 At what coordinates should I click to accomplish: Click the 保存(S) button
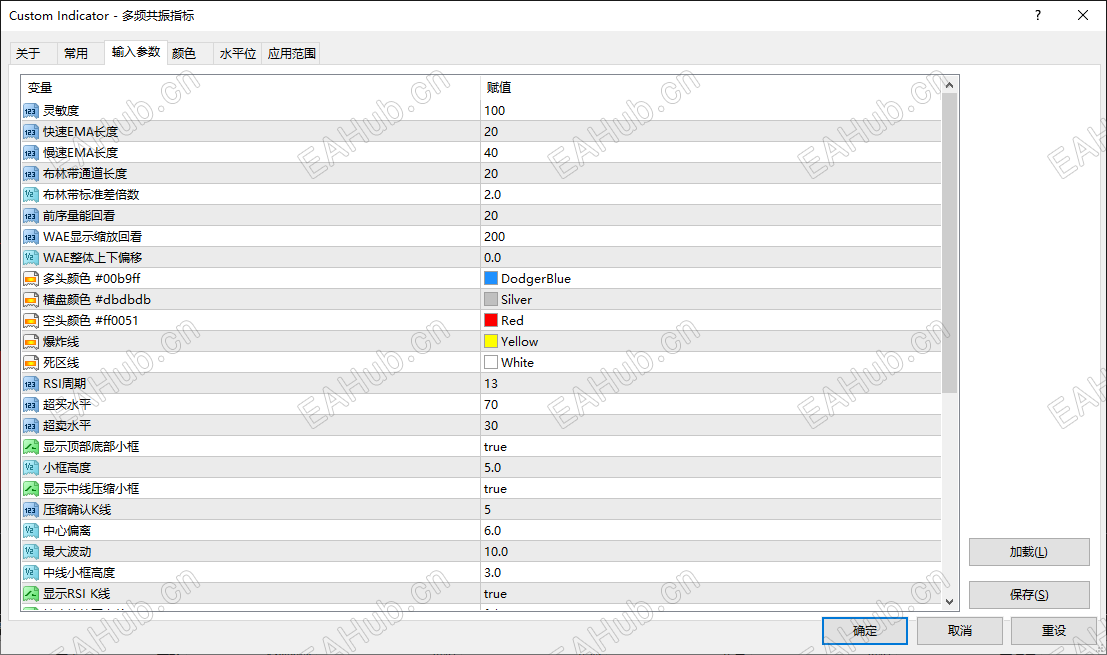pos(1029,595)
